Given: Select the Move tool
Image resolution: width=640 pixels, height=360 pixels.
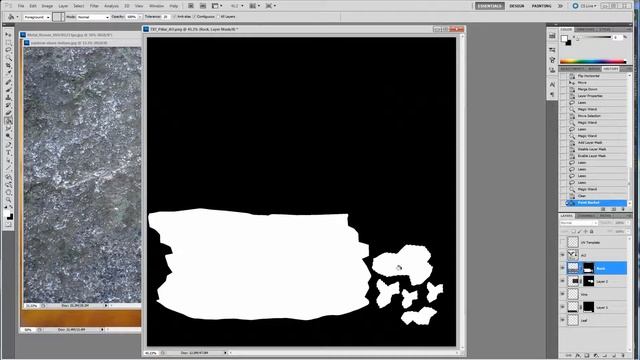Looking at the screenshot, I should coord(9,35).
